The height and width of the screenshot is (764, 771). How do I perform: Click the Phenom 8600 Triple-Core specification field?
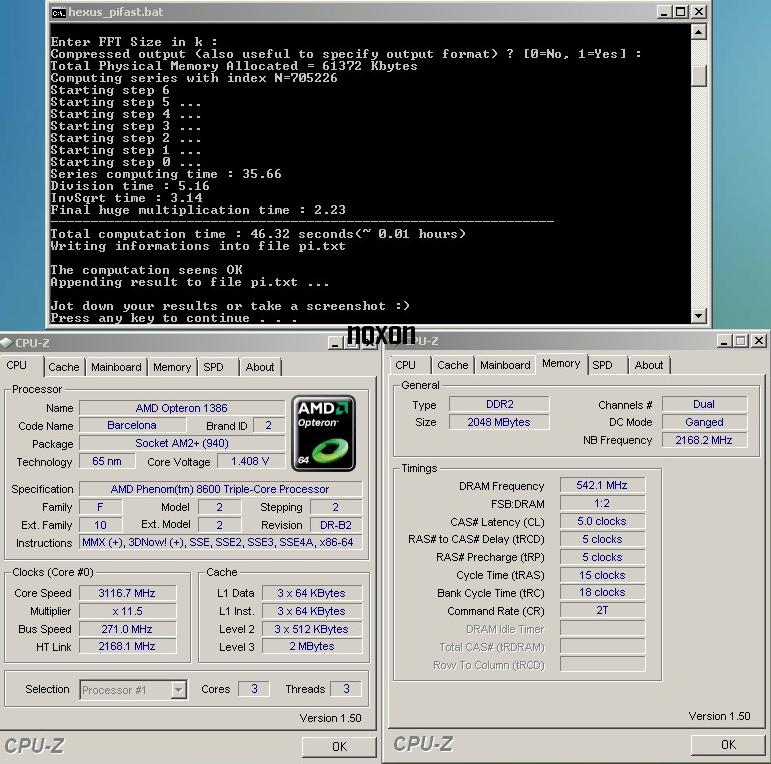pos(220,489)
